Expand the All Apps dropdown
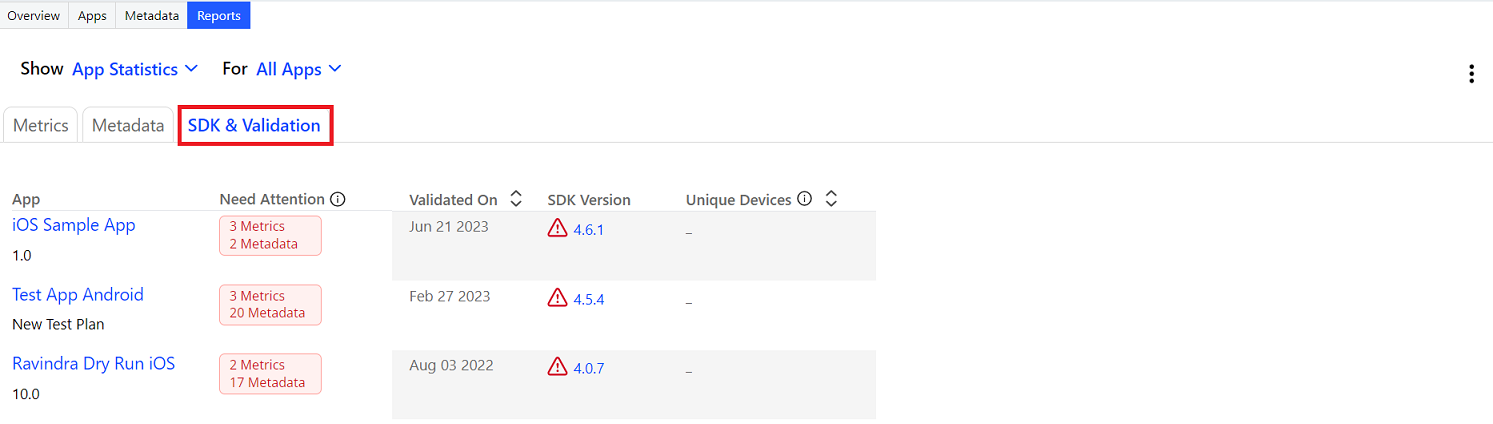 point(299,69)
